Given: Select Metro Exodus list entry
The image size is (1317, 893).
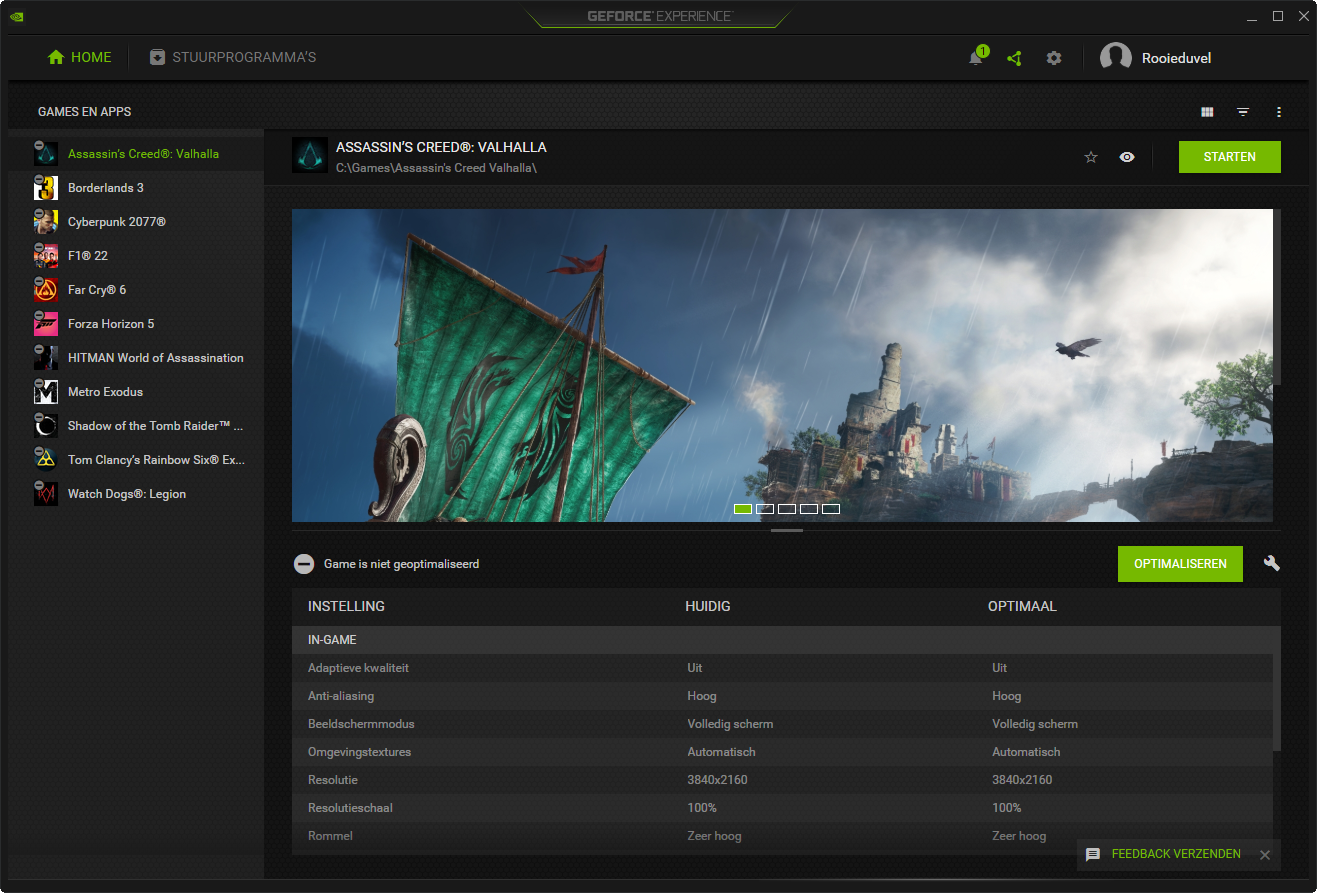Looking at the screenshot, I should pyautogui.click(x=106, y=392).
